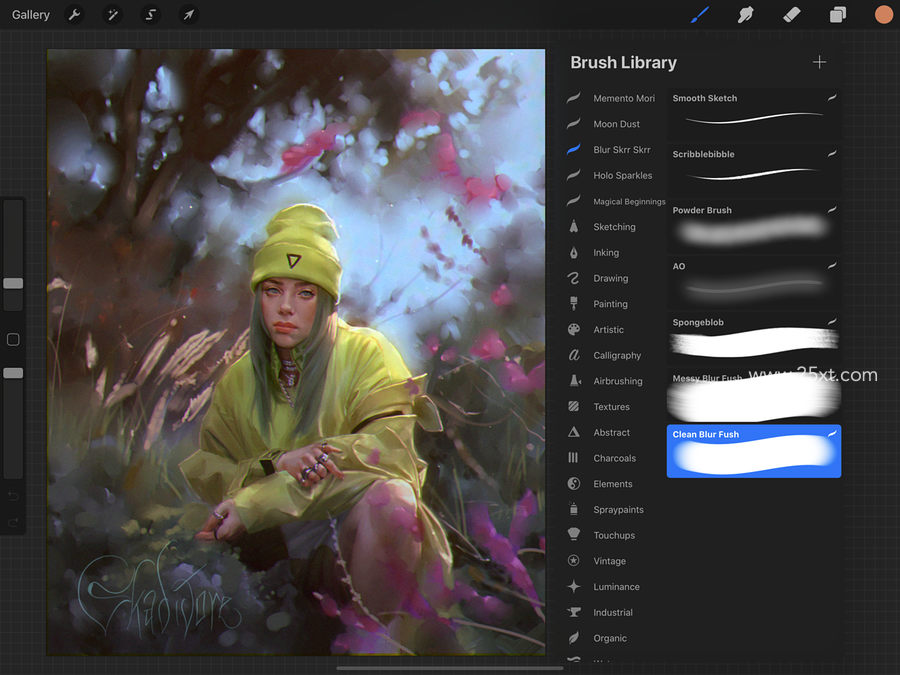This screenshot has height=675, width=900.
Task: Select the Eraser tool
Action: click(x=792, y=14)
